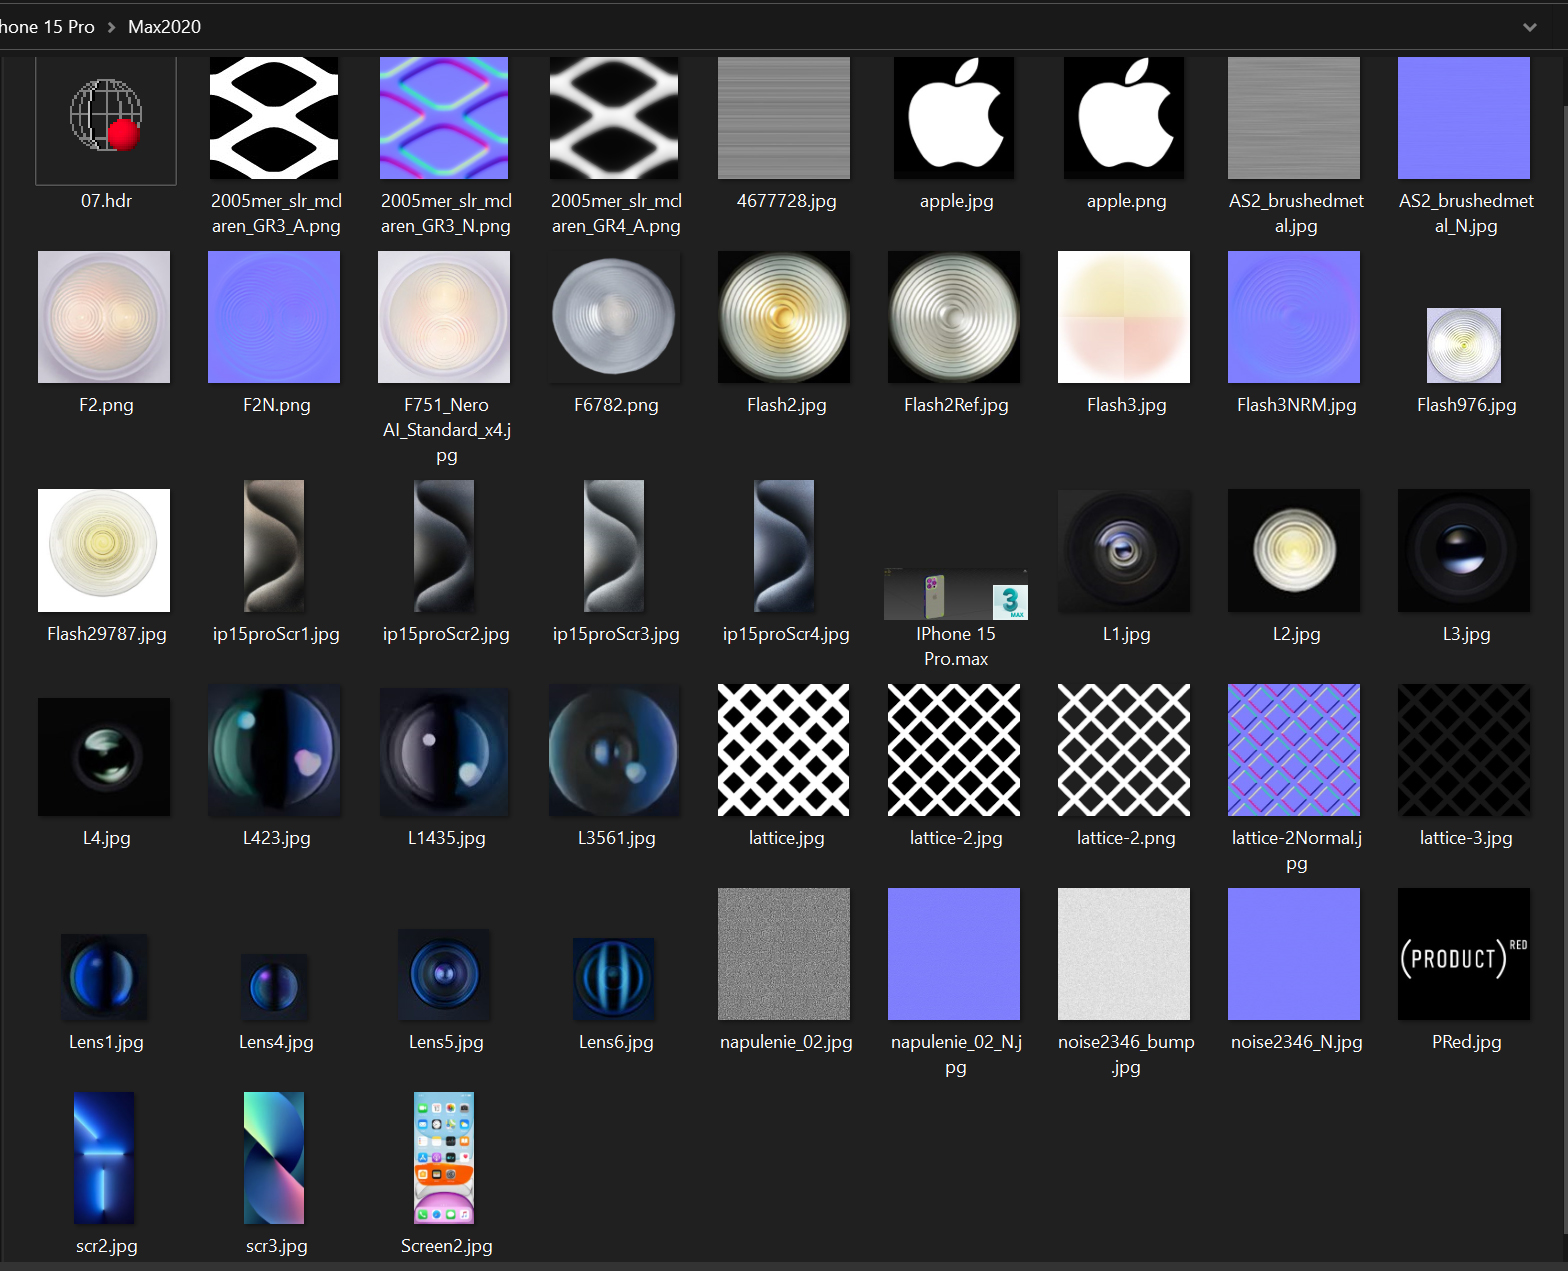This screenshot has height=1271, width=1568.
Task: Select the L423.jpg lens thumbnail
Action: pos(274,750)
